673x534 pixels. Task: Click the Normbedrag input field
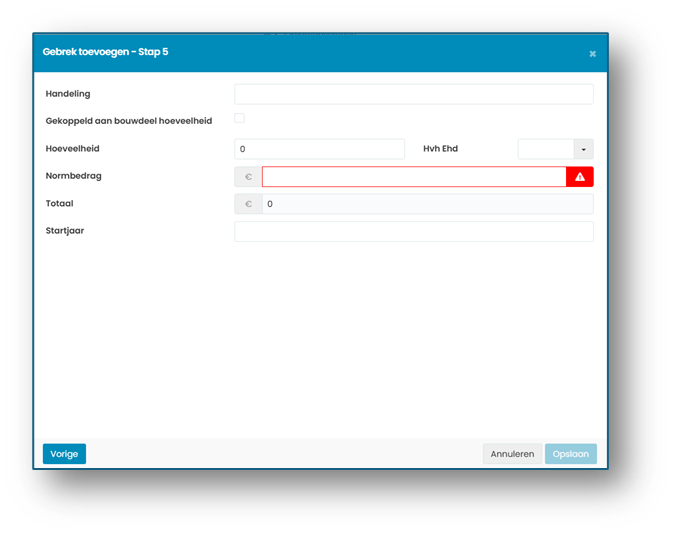tap(414, 176)
